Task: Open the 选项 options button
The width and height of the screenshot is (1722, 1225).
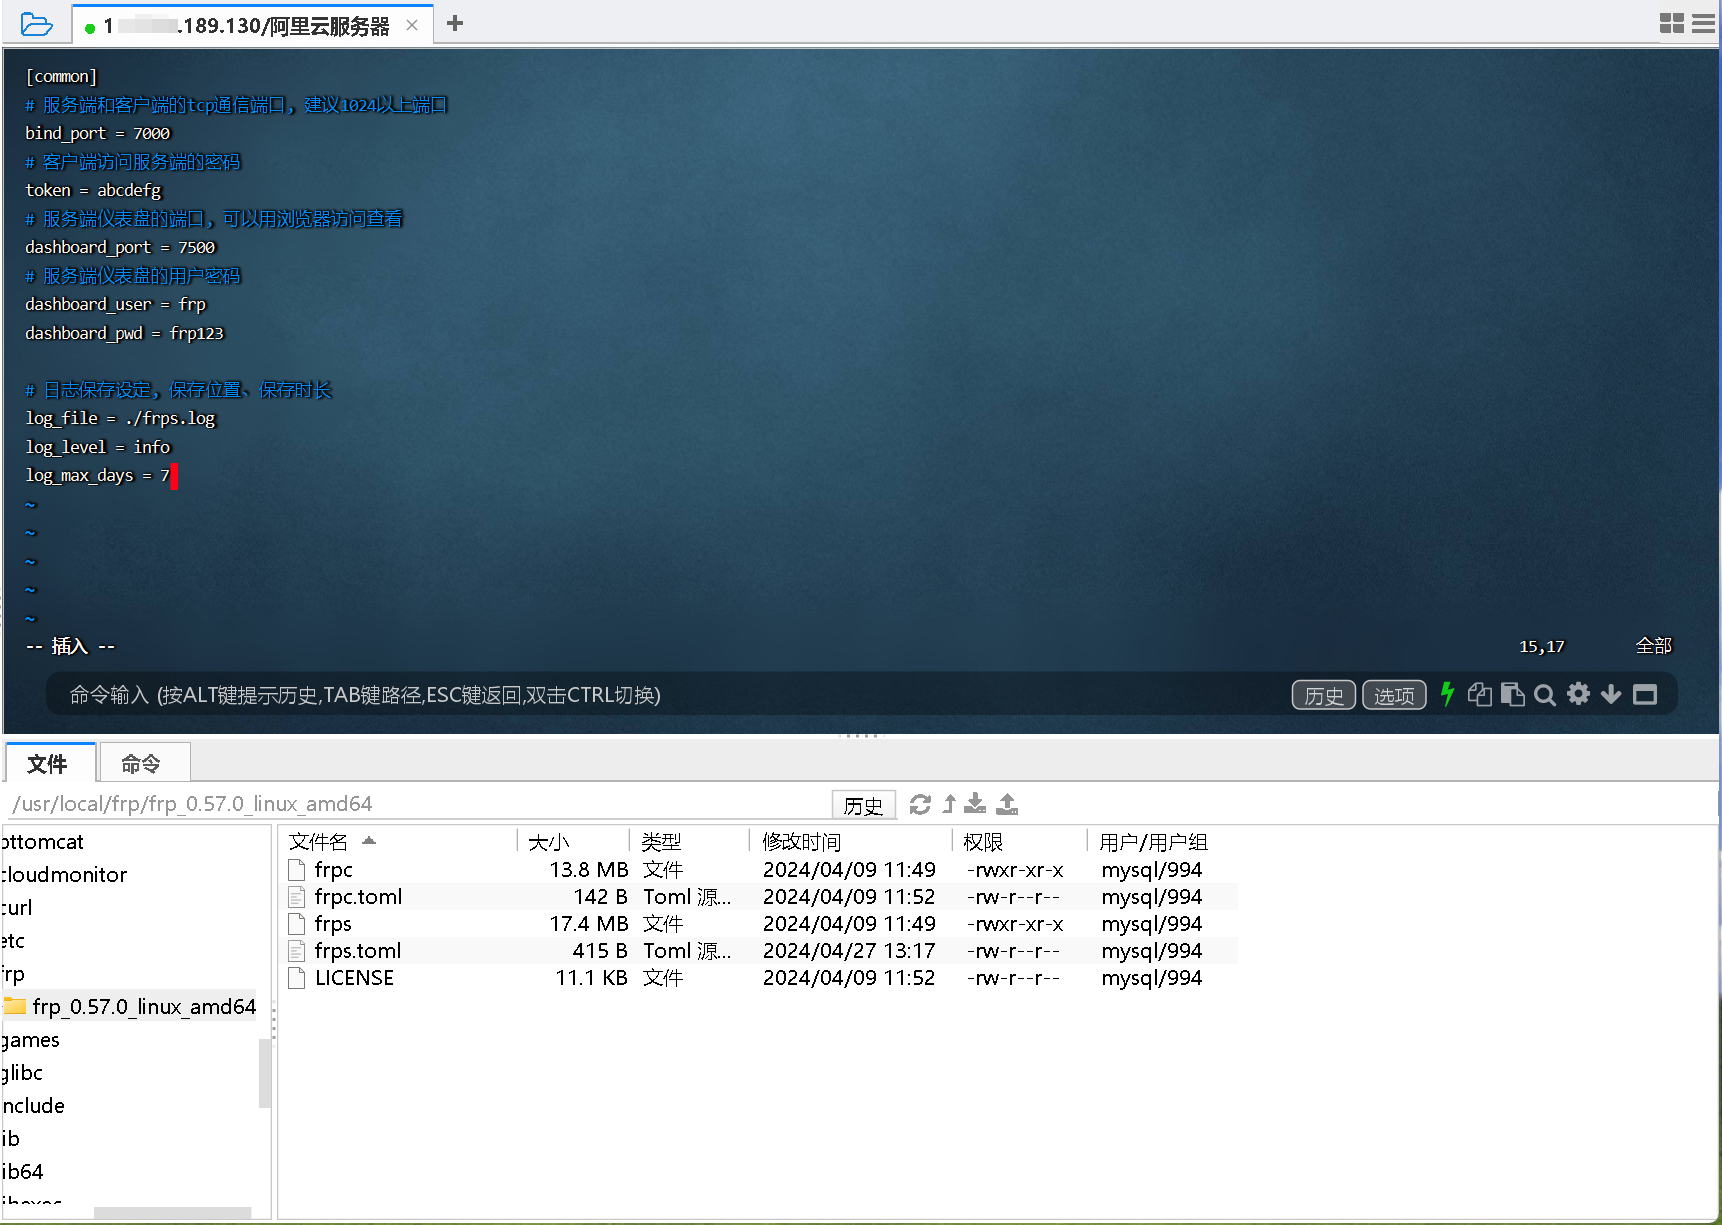Action: point(1394,695)
